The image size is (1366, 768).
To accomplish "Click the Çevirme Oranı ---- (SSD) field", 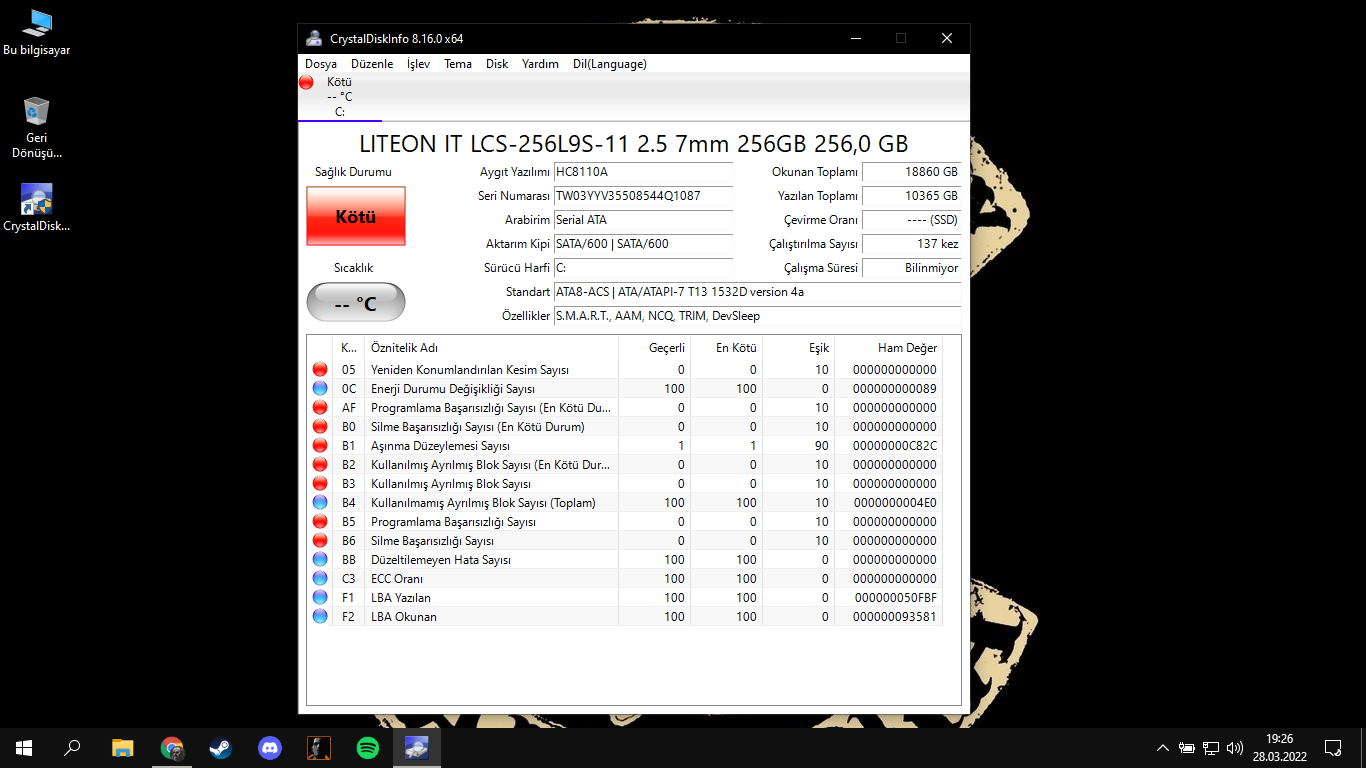I will (911, 220).
